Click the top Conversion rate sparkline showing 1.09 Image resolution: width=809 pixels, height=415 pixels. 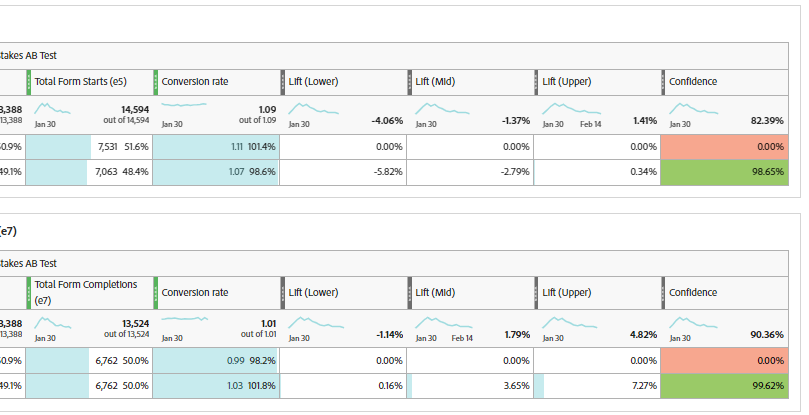pos(185,106)
